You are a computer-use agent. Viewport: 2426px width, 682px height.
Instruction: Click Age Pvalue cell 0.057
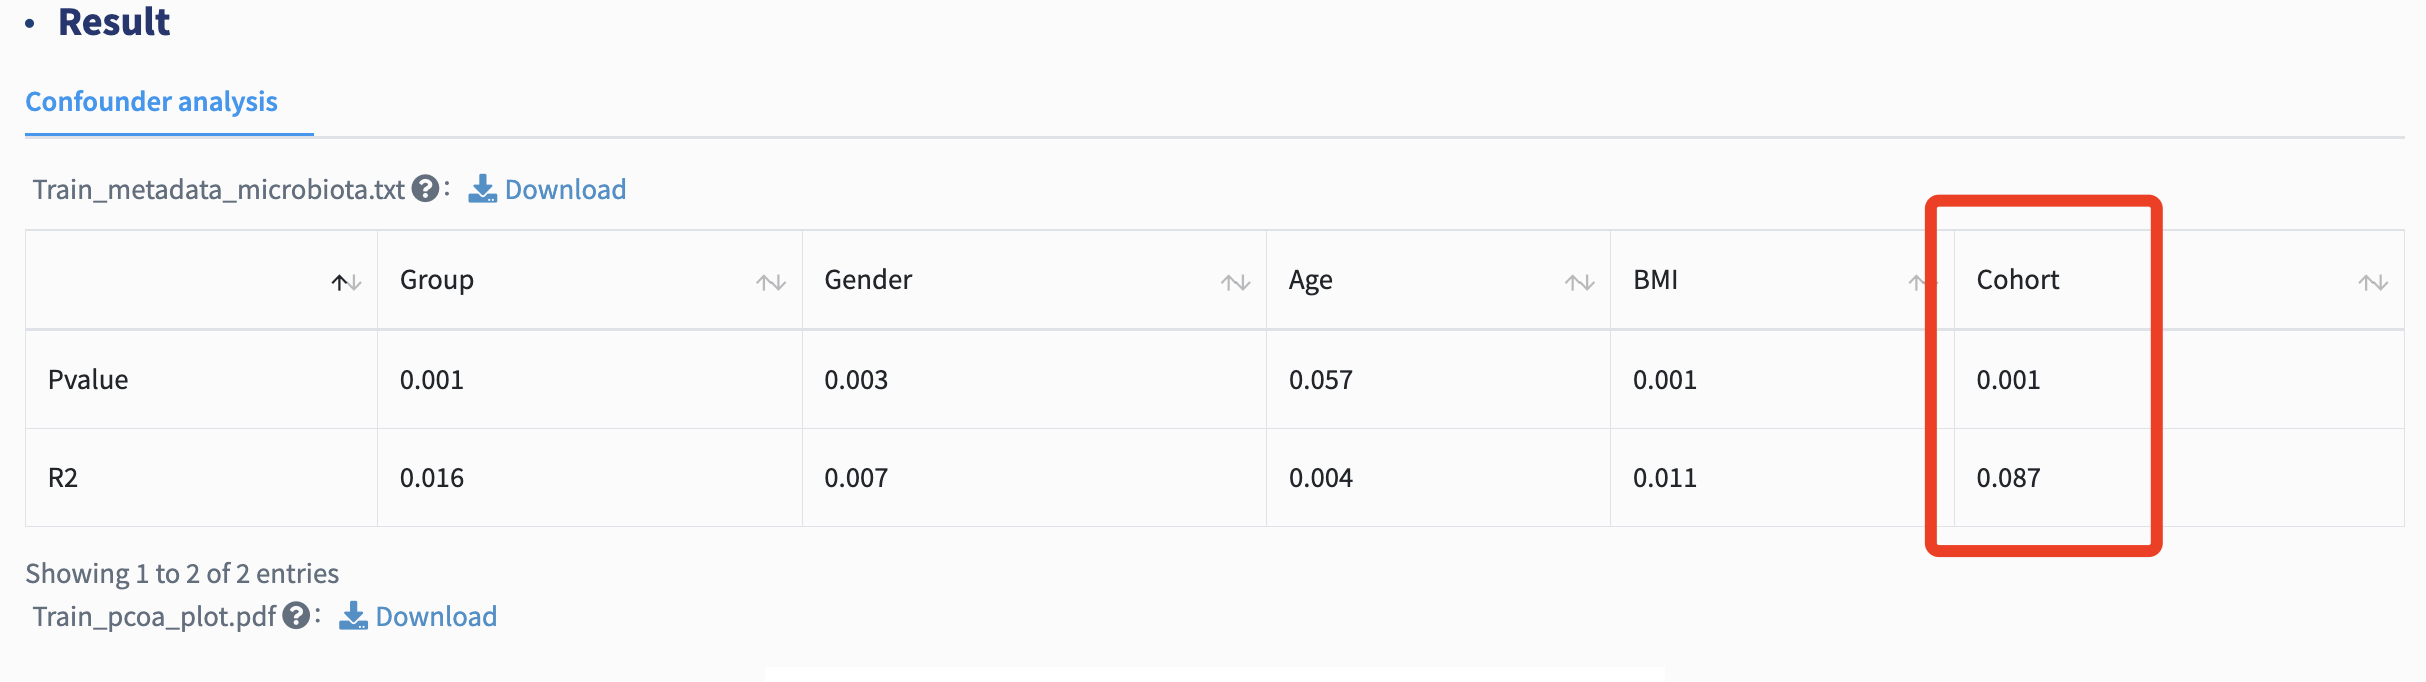1321,380
